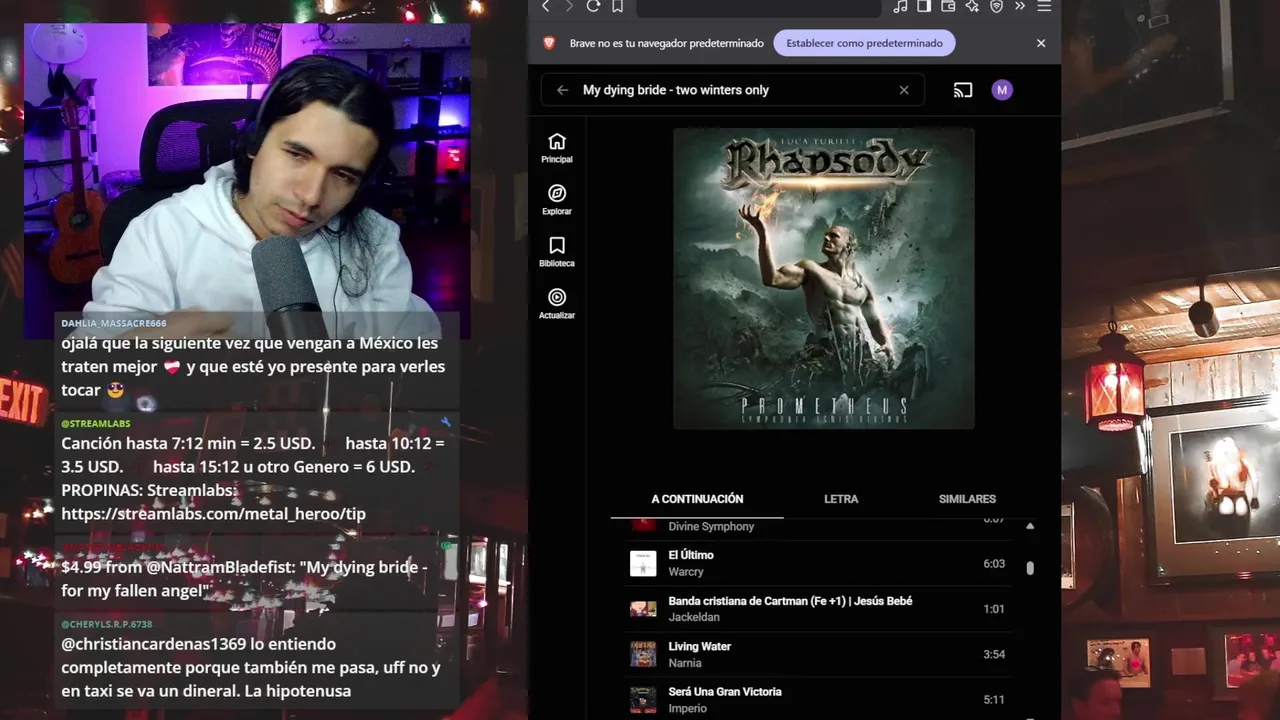Click the Cast to device icon
The image size is (1280, 720).
(x=963, y=90)
